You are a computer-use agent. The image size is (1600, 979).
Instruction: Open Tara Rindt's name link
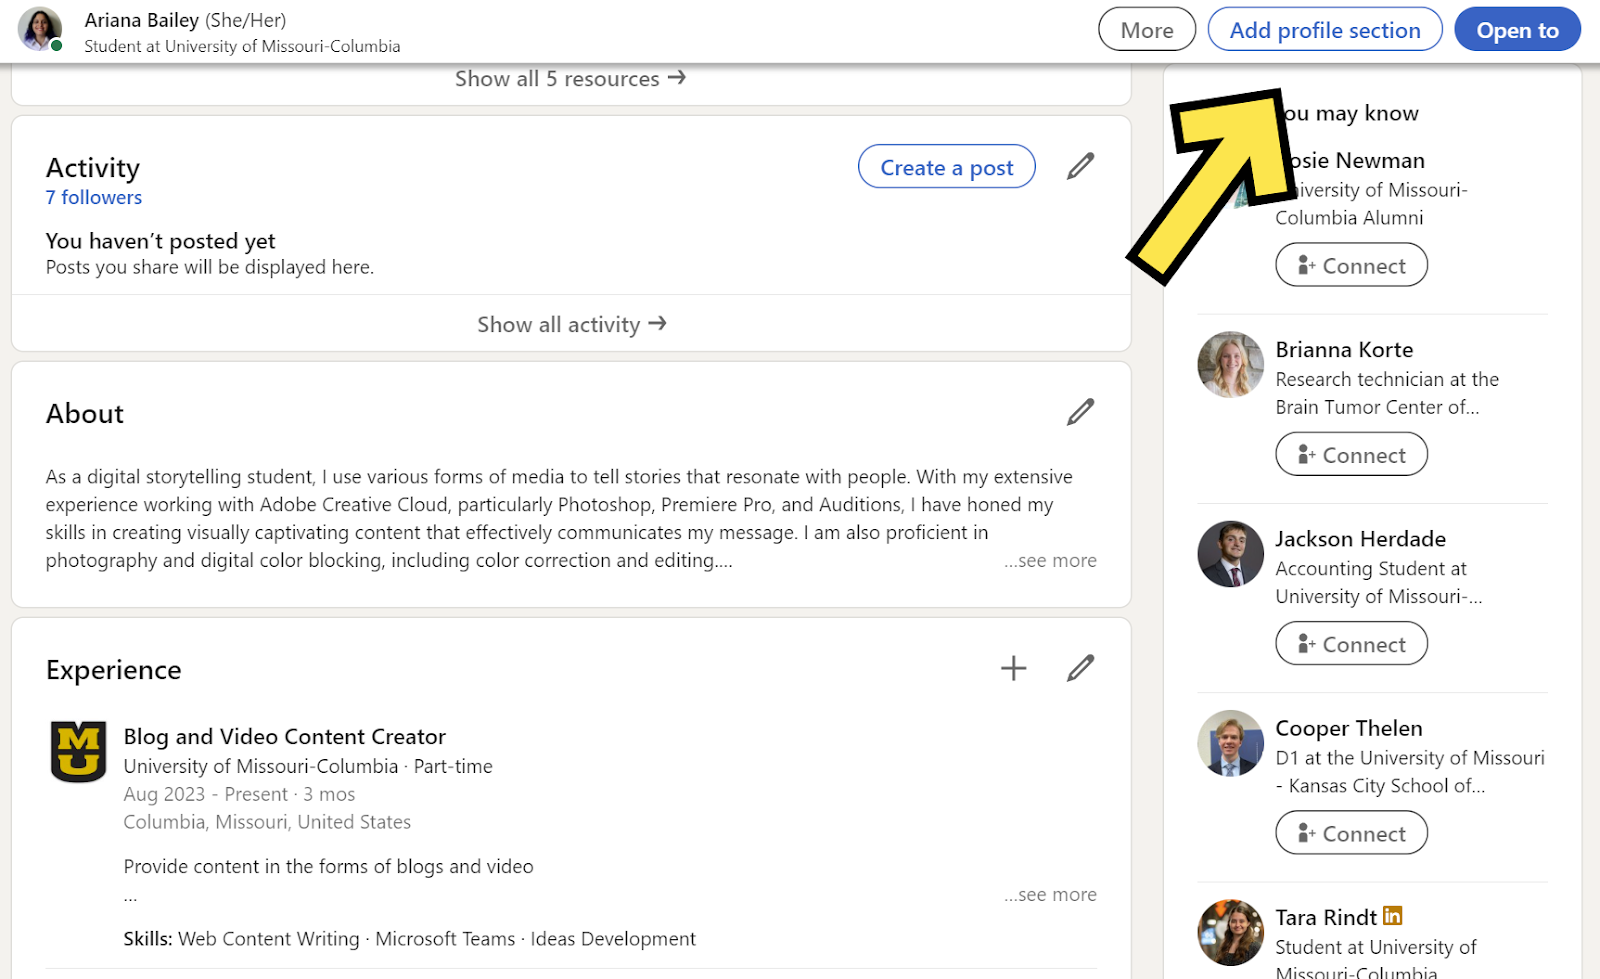pos(1326,917)
